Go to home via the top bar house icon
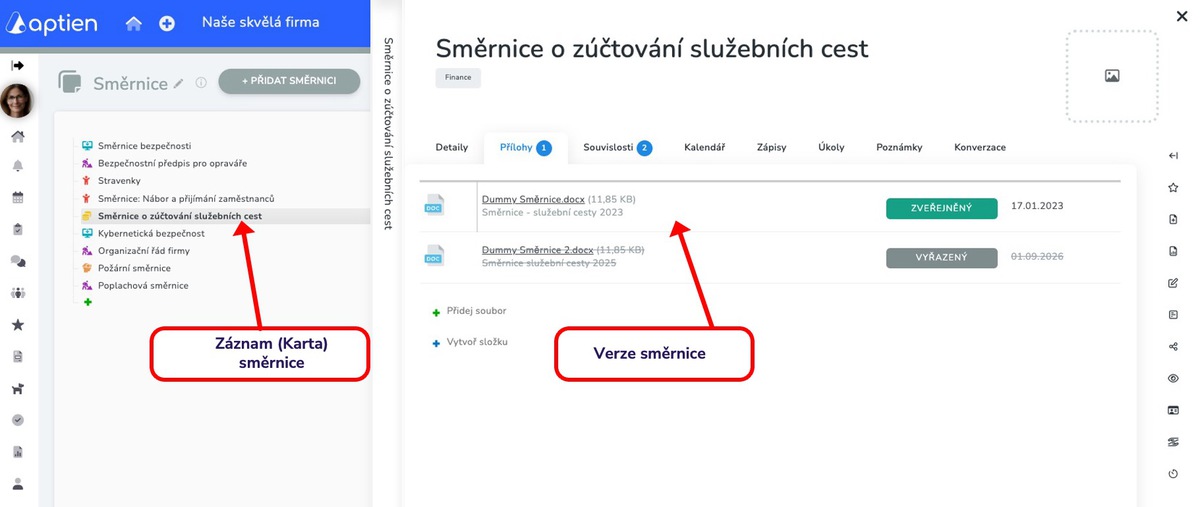Viewport: 1200px width, 507px height. (133, 23)
